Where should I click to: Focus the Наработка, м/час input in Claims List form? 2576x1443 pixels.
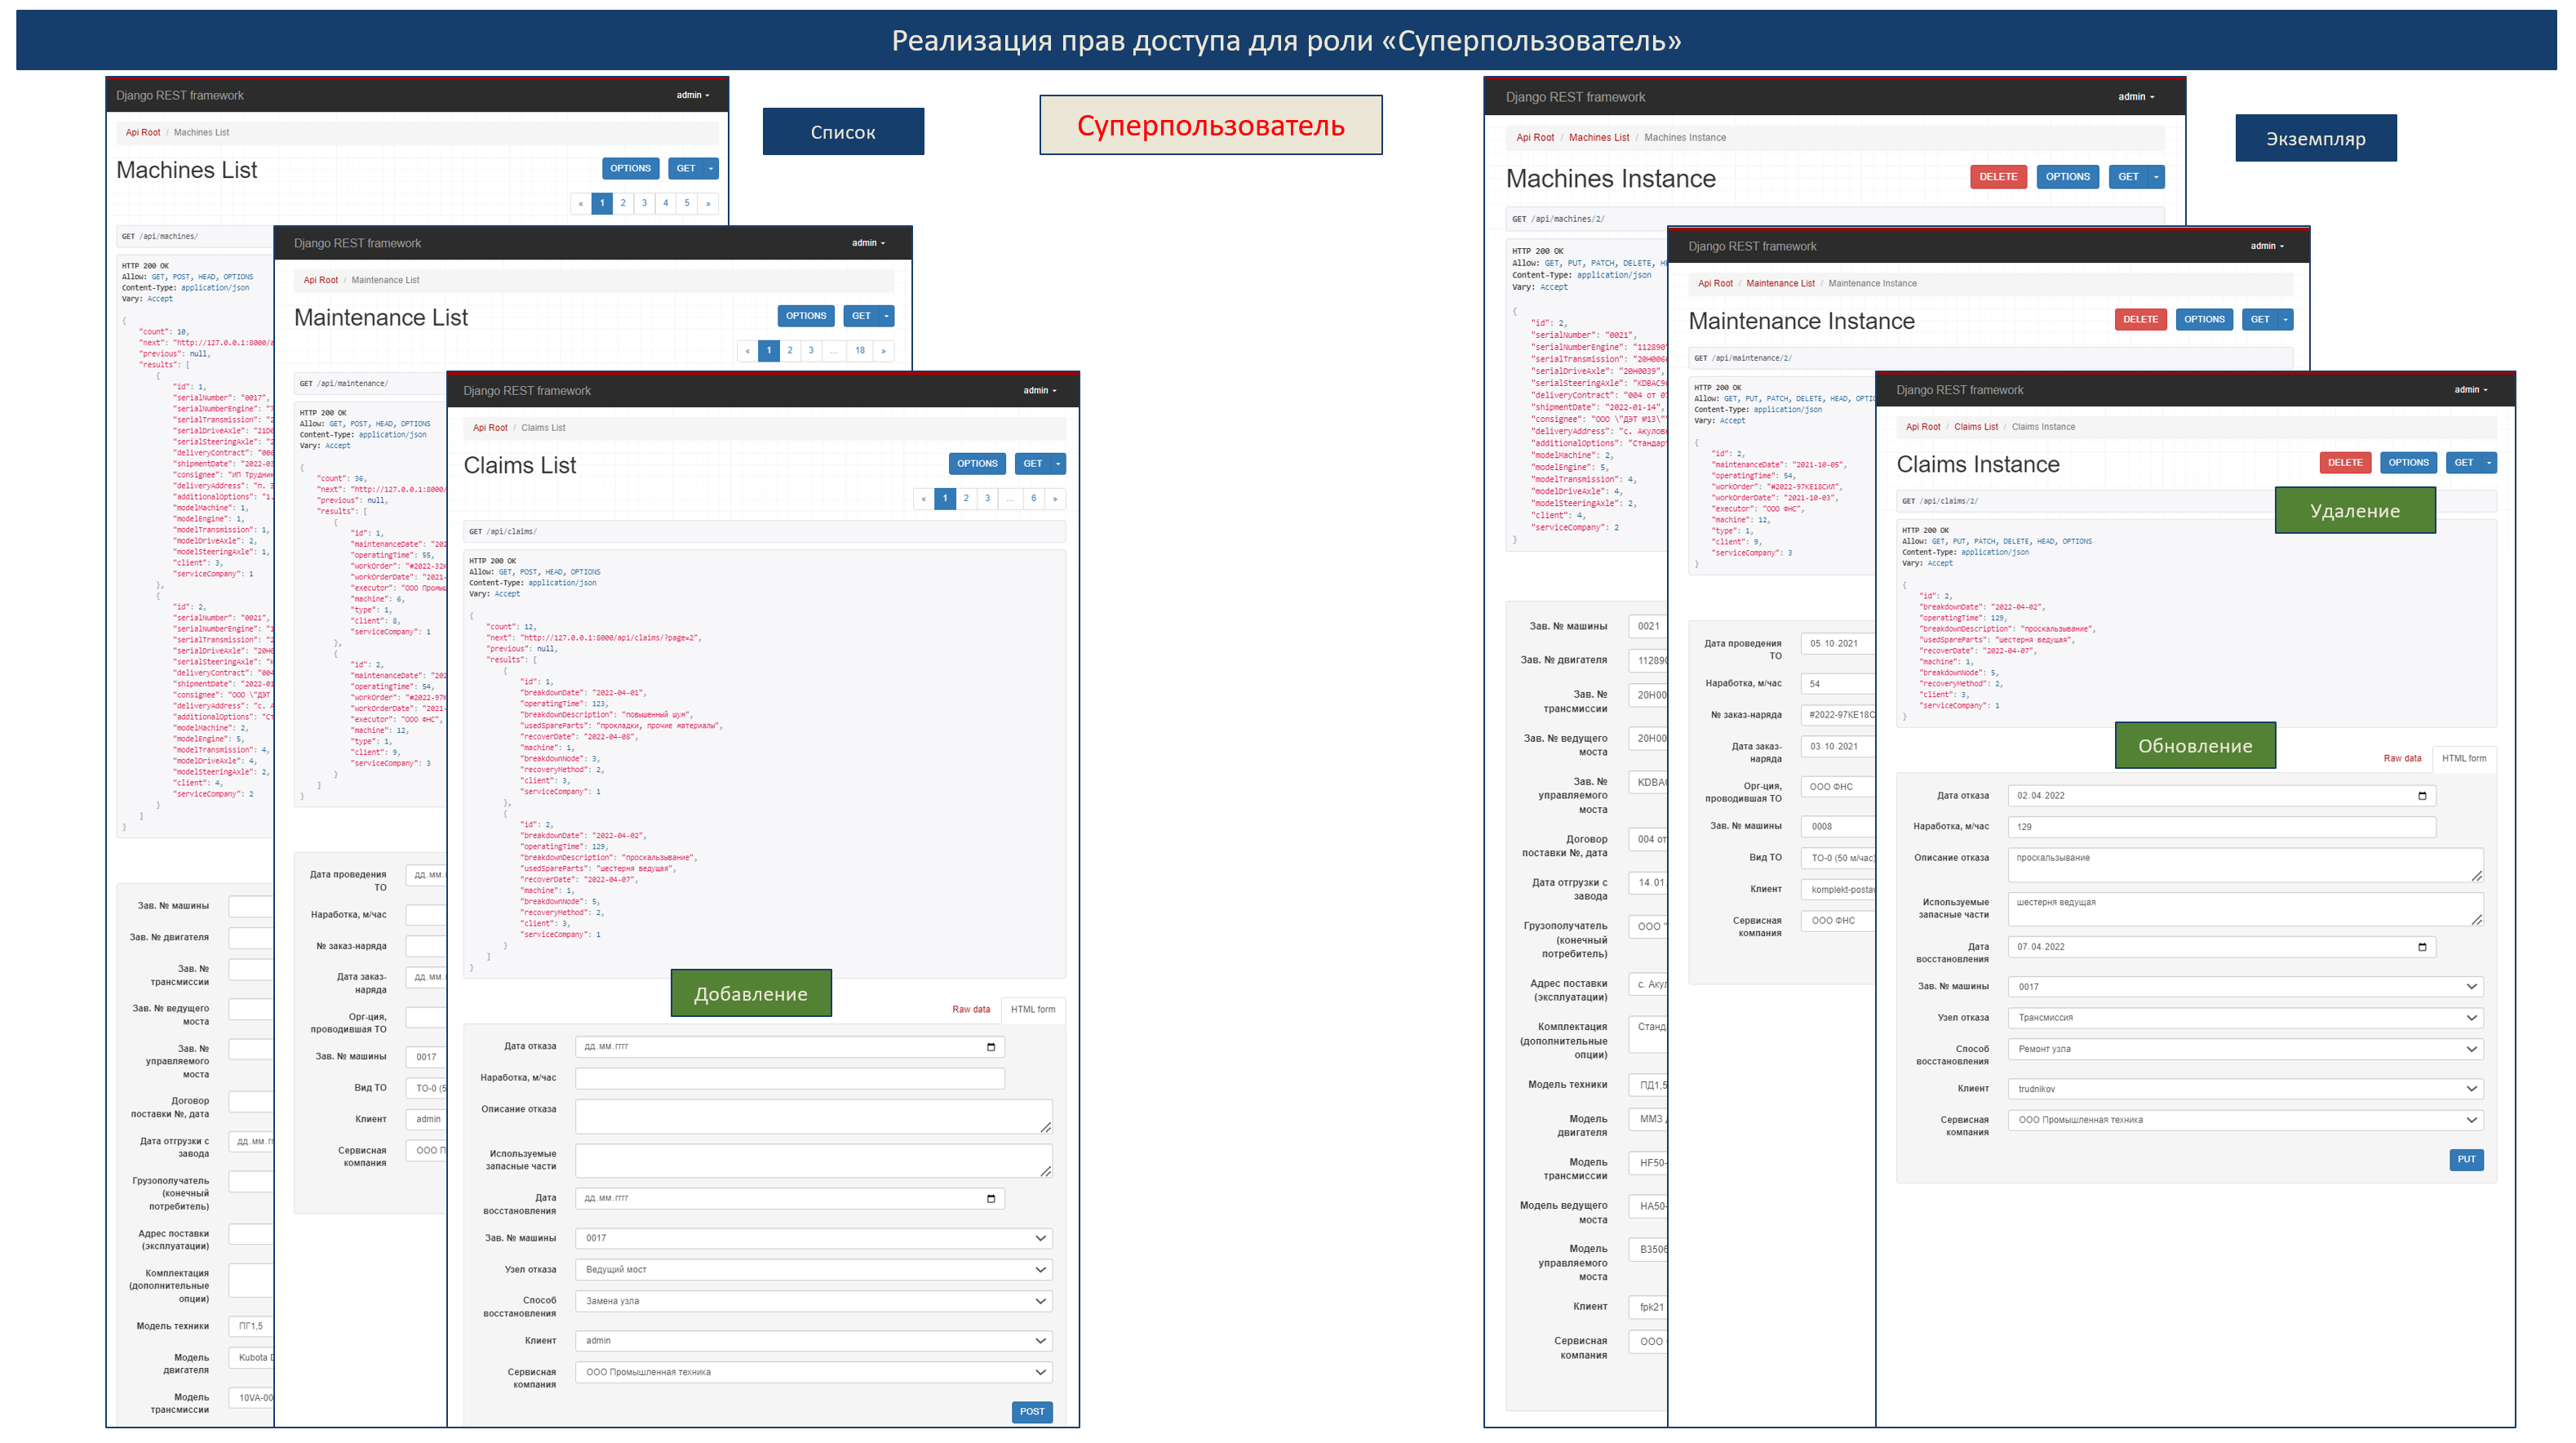pyautogui.click(x=789, y=1078)
